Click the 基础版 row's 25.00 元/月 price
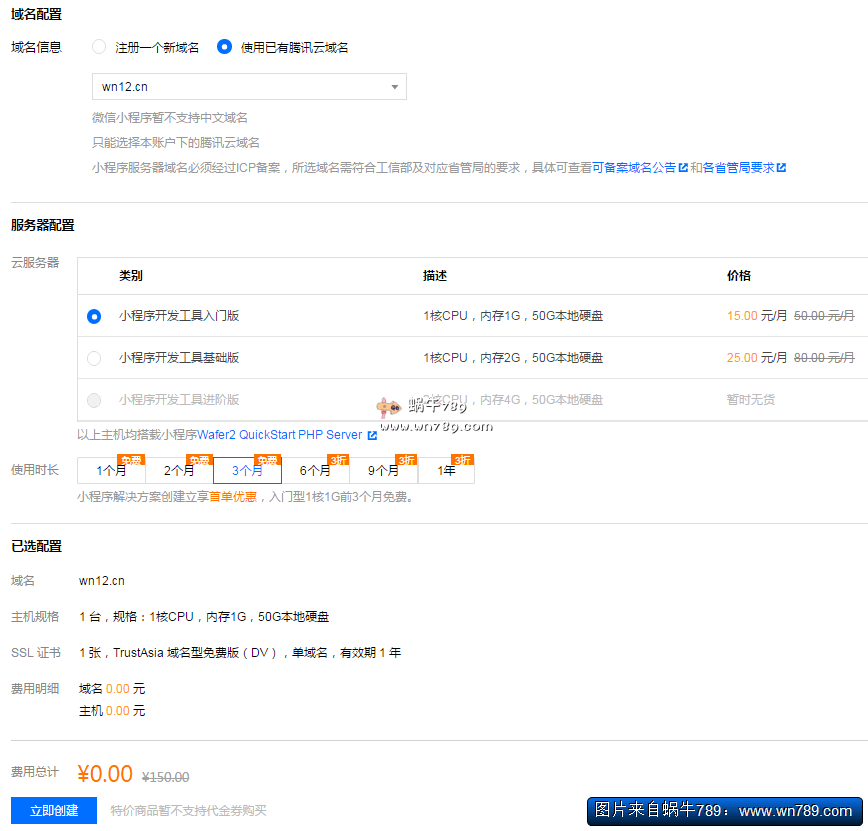Screen dimensions: 868x831 click(x=757, y=358)
